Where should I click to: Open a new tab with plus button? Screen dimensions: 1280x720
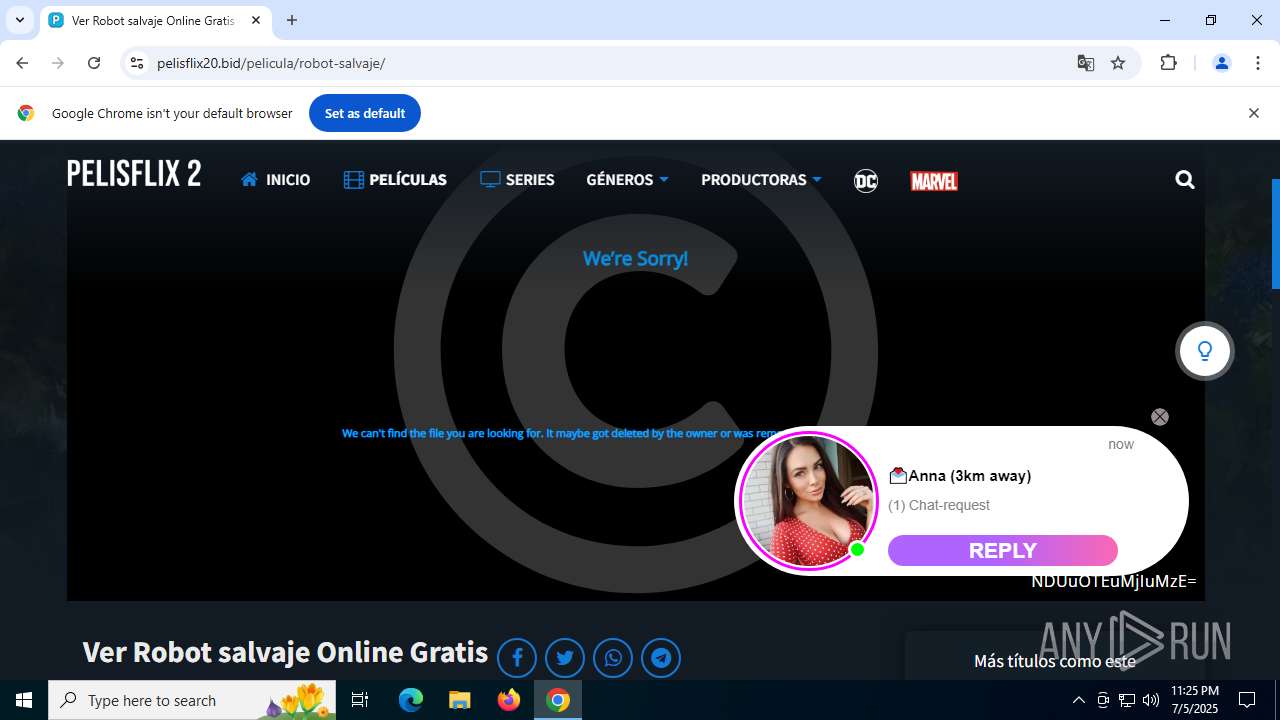[292, 20]
